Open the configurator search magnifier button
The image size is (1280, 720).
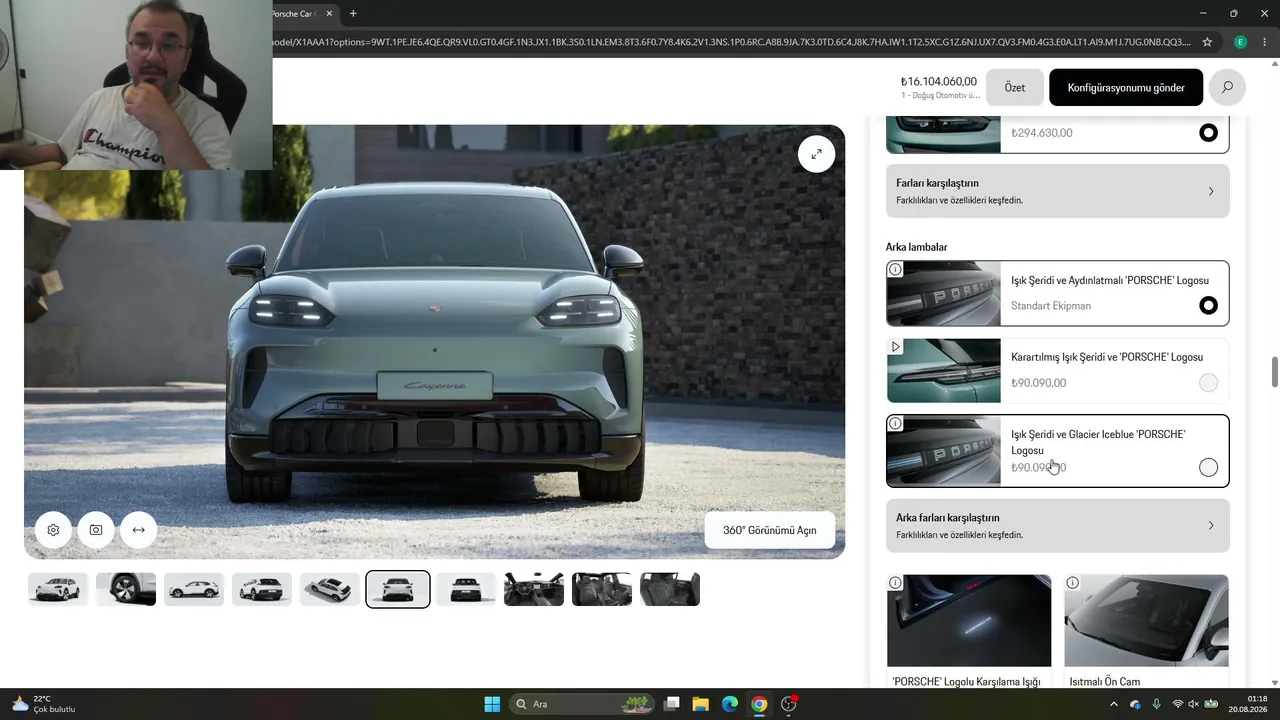click(x=1227, y=87)
